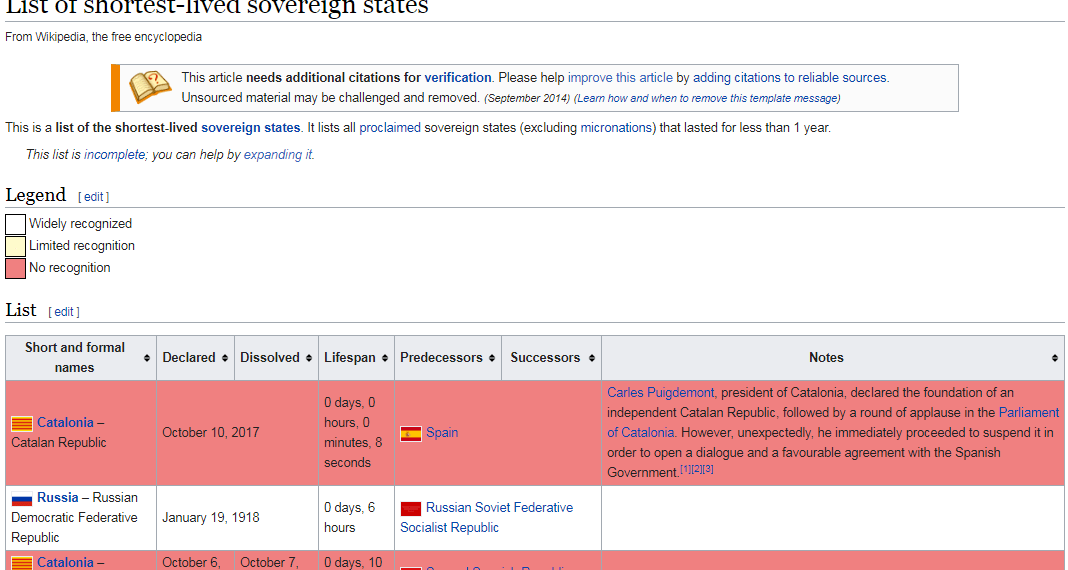Click the 'Limited recognition' yellow legend swatch
This screenshot has width=1068, height=570.
click(x=15, y=246)
